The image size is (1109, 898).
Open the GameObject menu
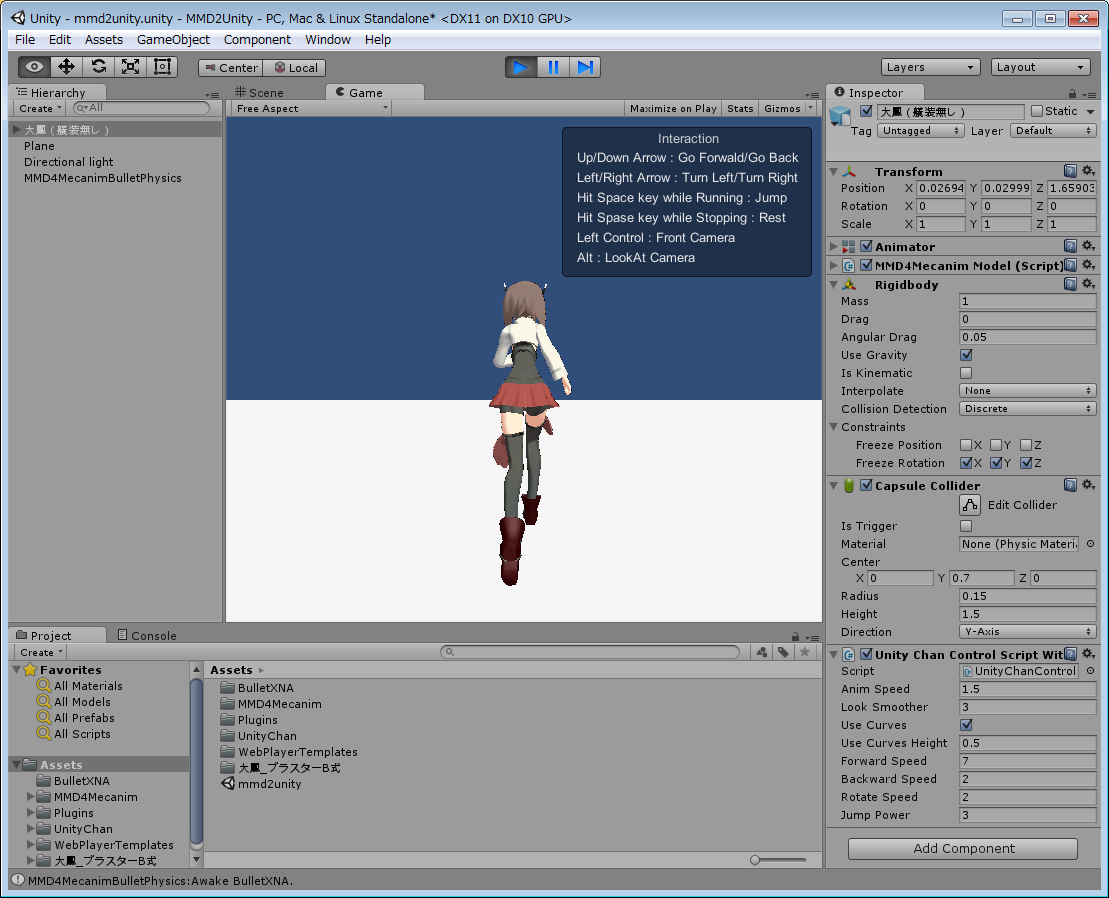(173, 40)
